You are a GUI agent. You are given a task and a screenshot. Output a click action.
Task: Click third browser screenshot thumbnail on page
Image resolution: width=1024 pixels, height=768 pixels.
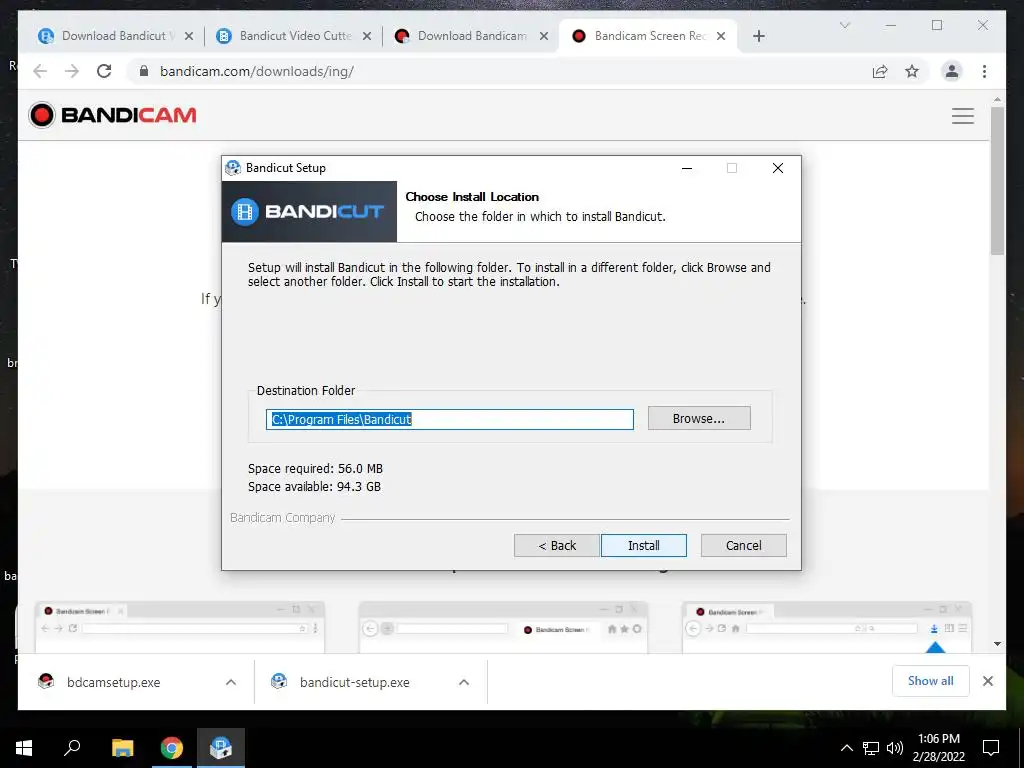(827, 628)
